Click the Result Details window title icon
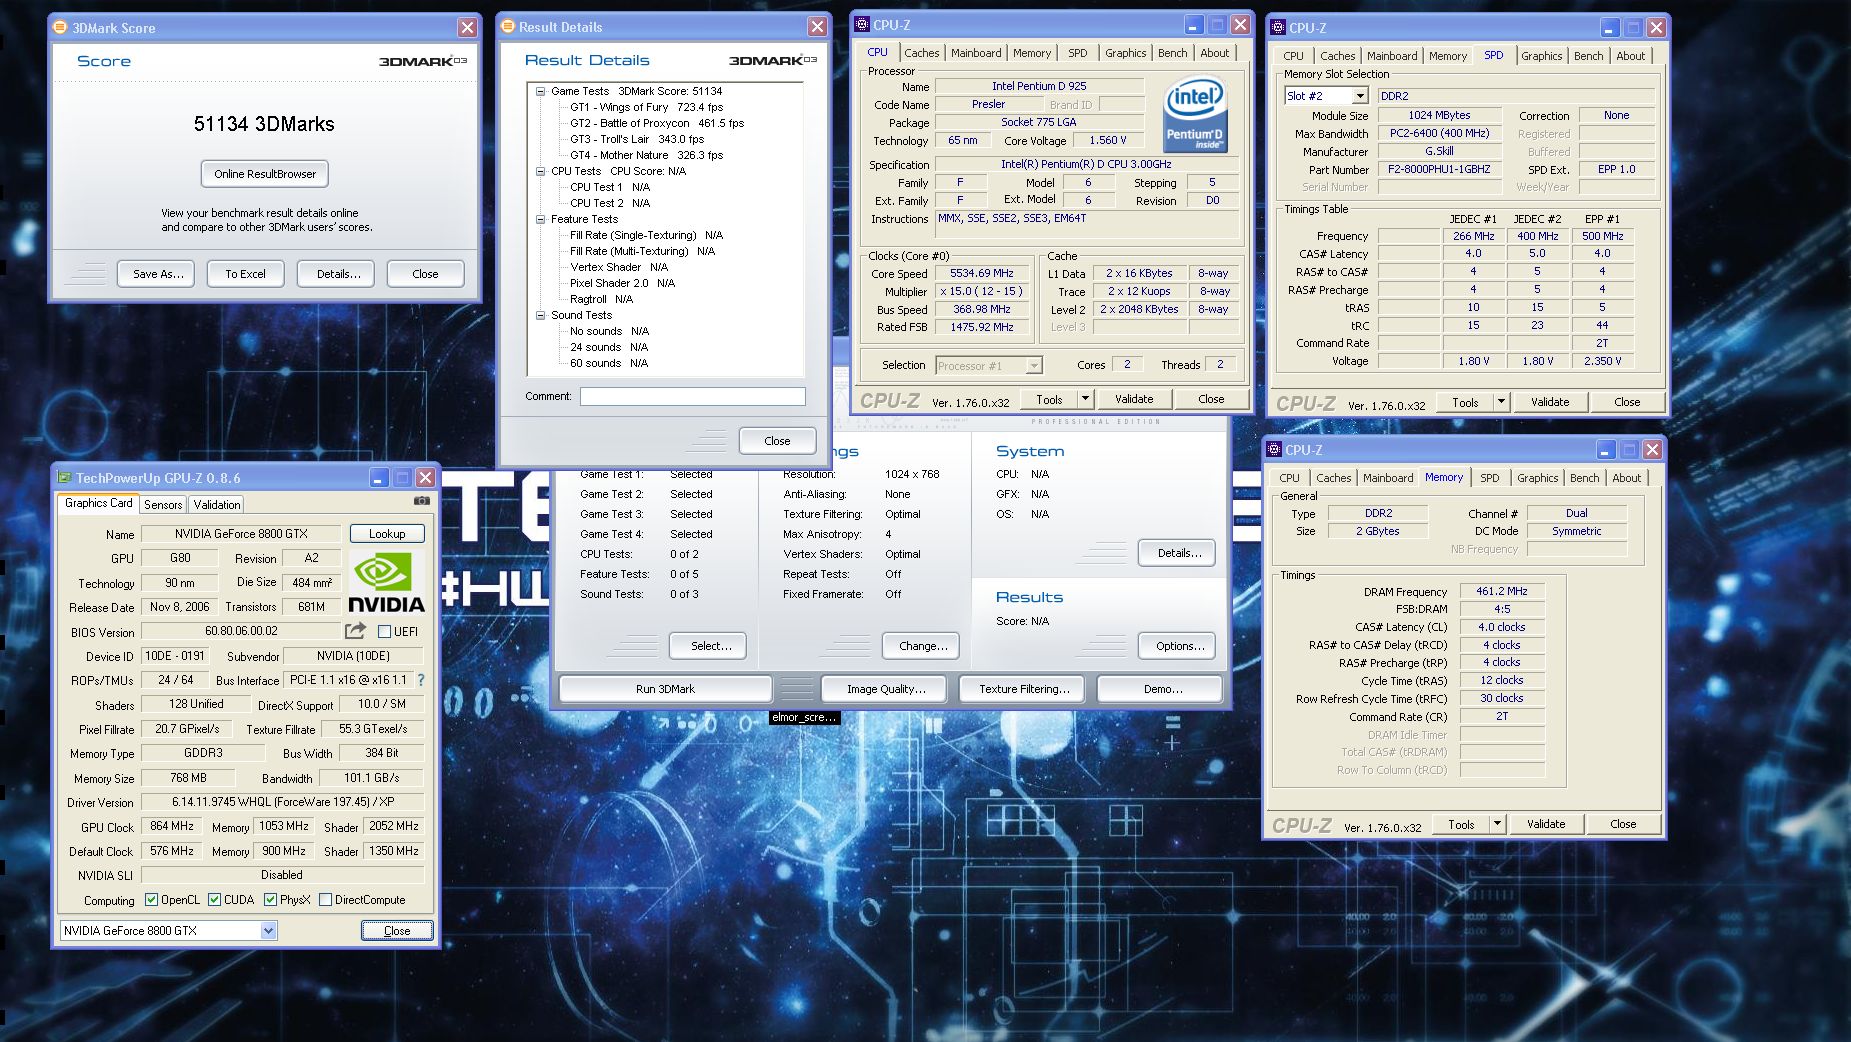Screen dimensions: 1851x1042 [x=507, y=26]
